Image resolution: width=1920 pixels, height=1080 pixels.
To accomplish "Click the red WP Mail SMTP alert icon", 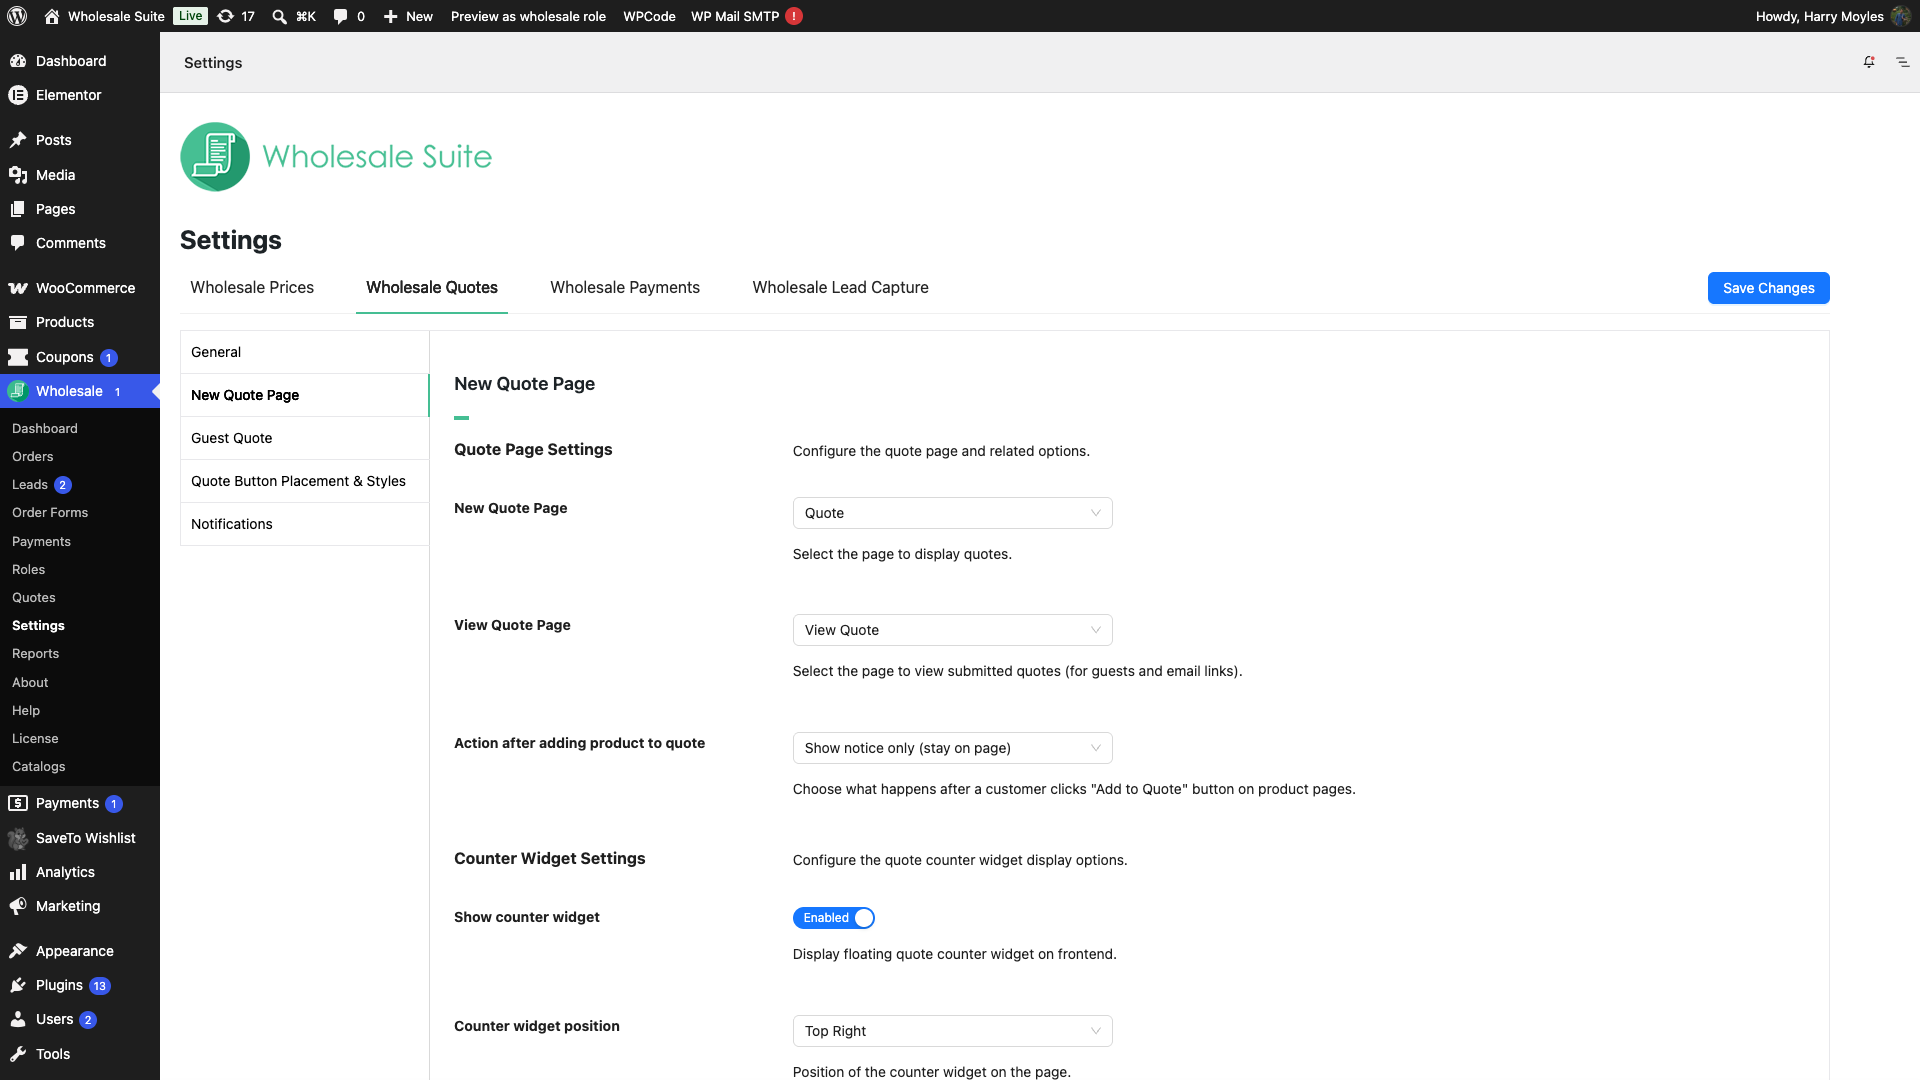I will (794, 16).
